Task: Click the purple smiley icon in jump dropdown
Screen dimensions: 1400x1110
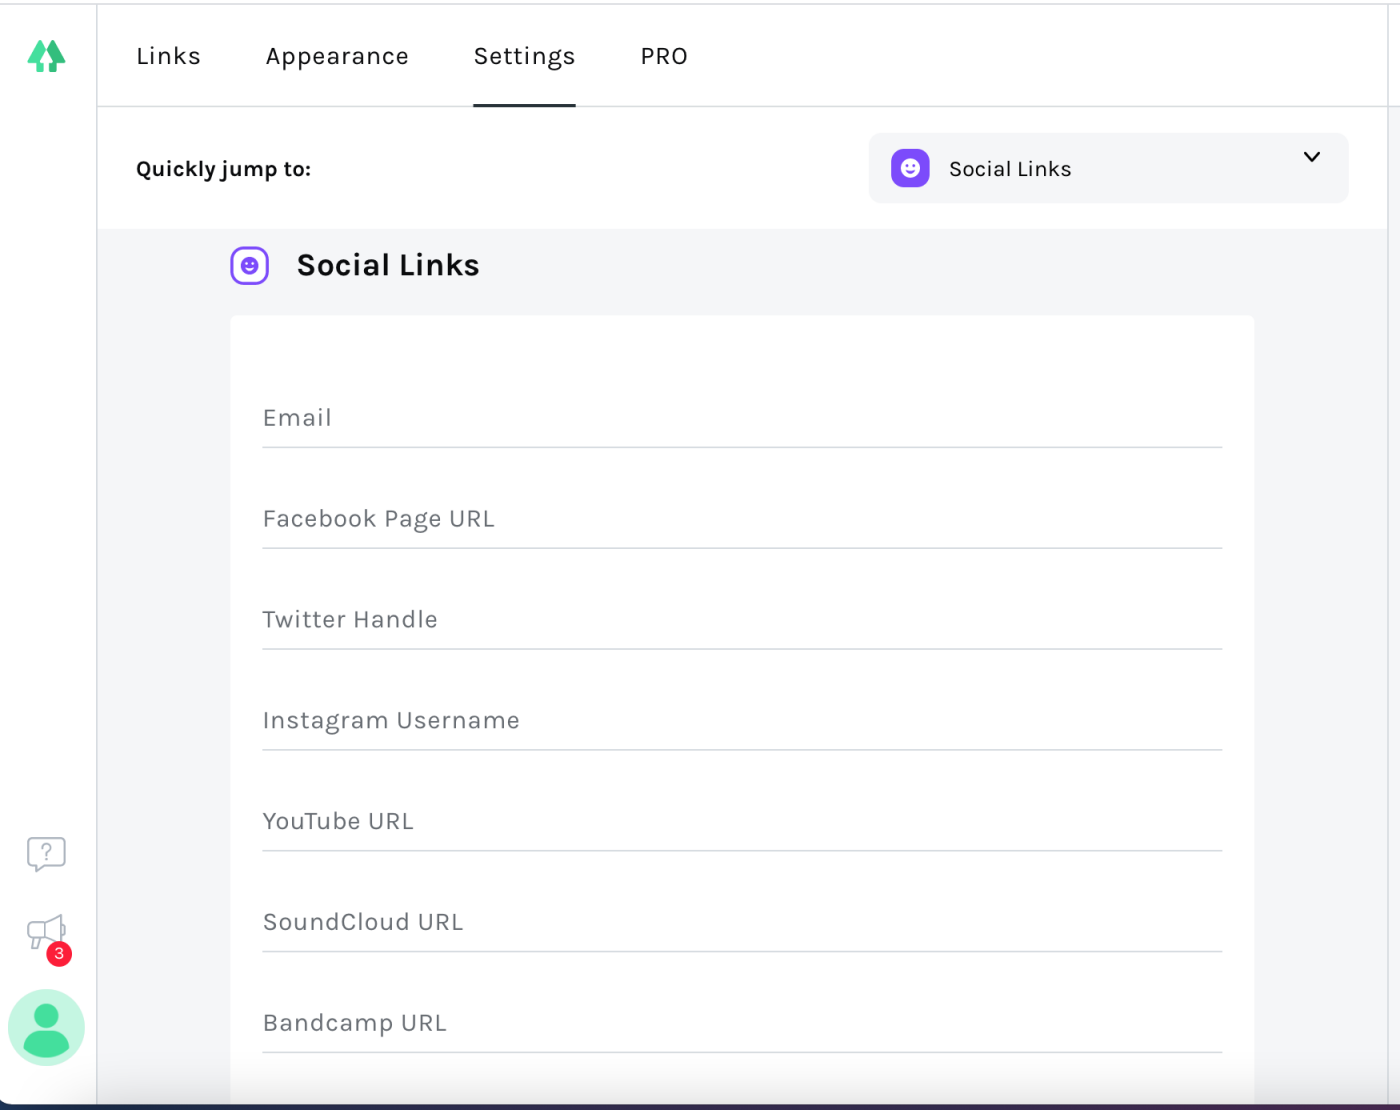Action: (x=910, y=169)
